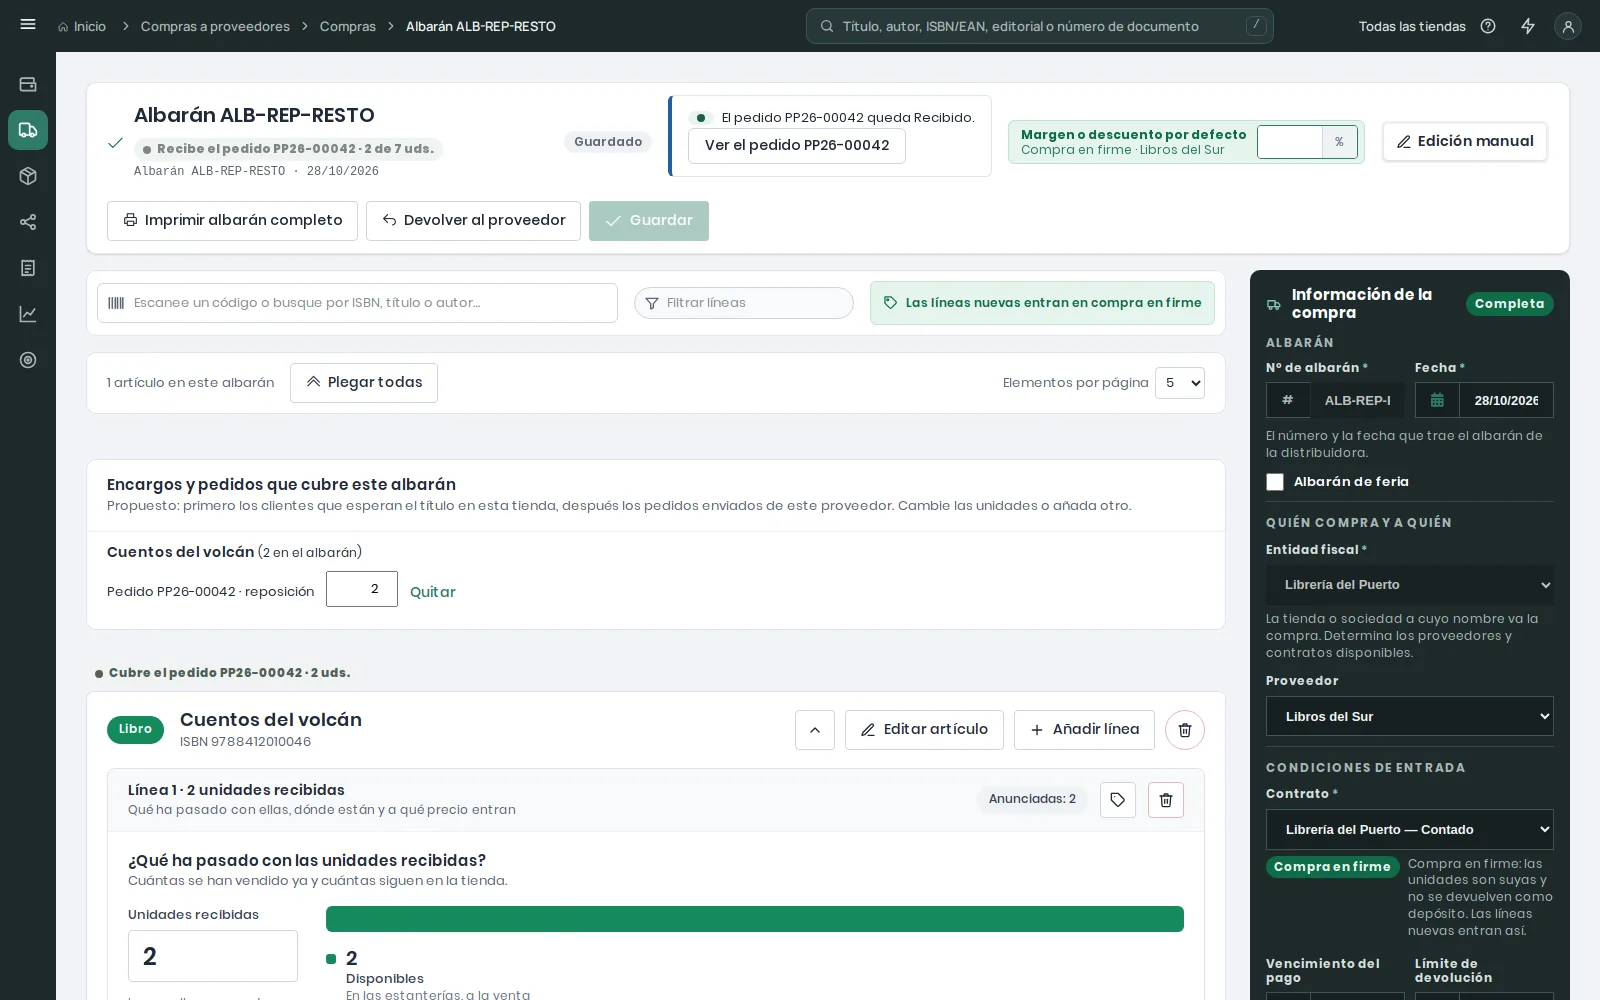Open the Elementos por página dropdown
The height and width of the screenshot is (1000, 1600).
click(1180, 383)
